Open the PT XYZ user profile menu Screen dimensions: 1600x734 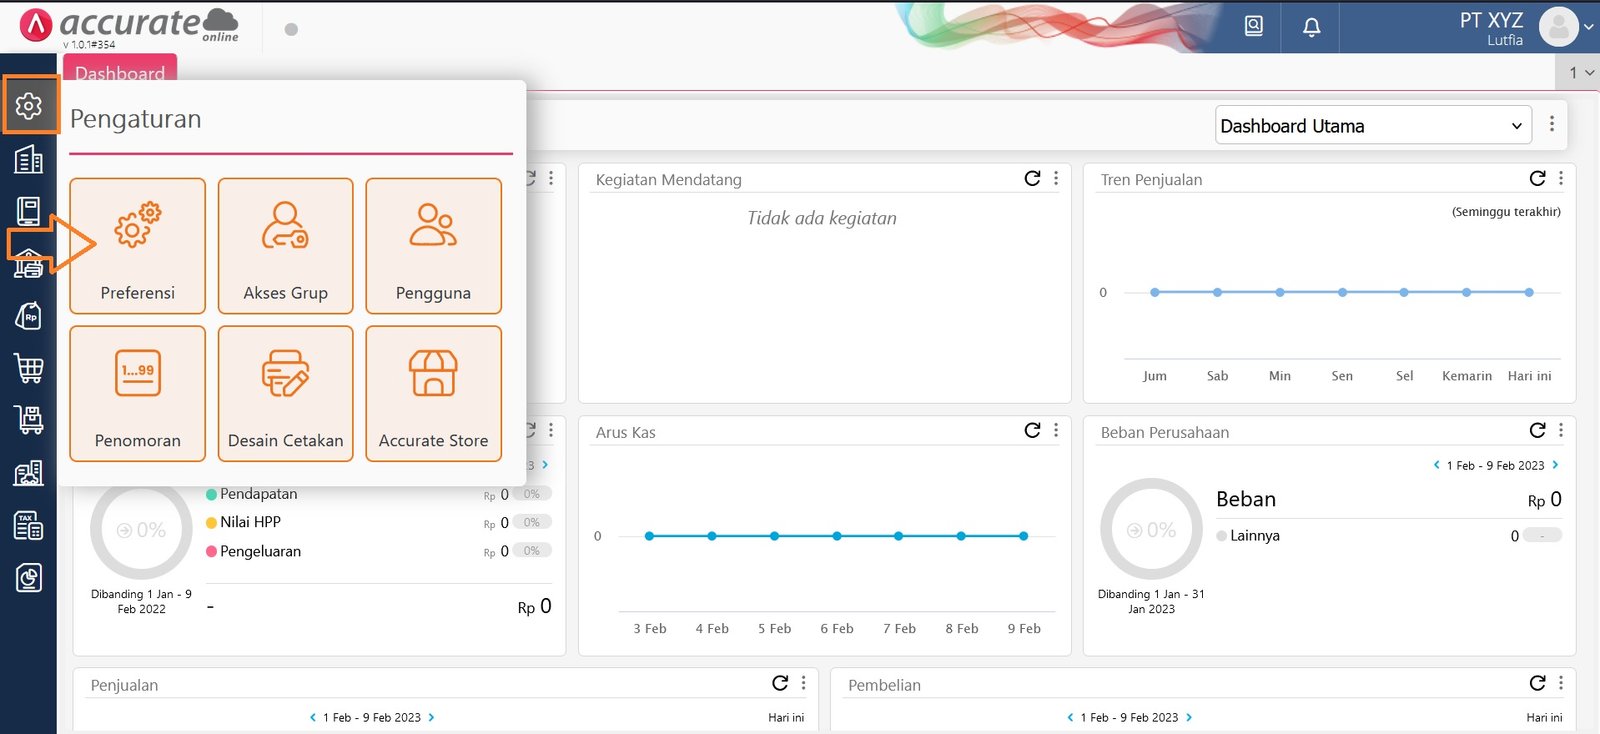click(1558, 27)
